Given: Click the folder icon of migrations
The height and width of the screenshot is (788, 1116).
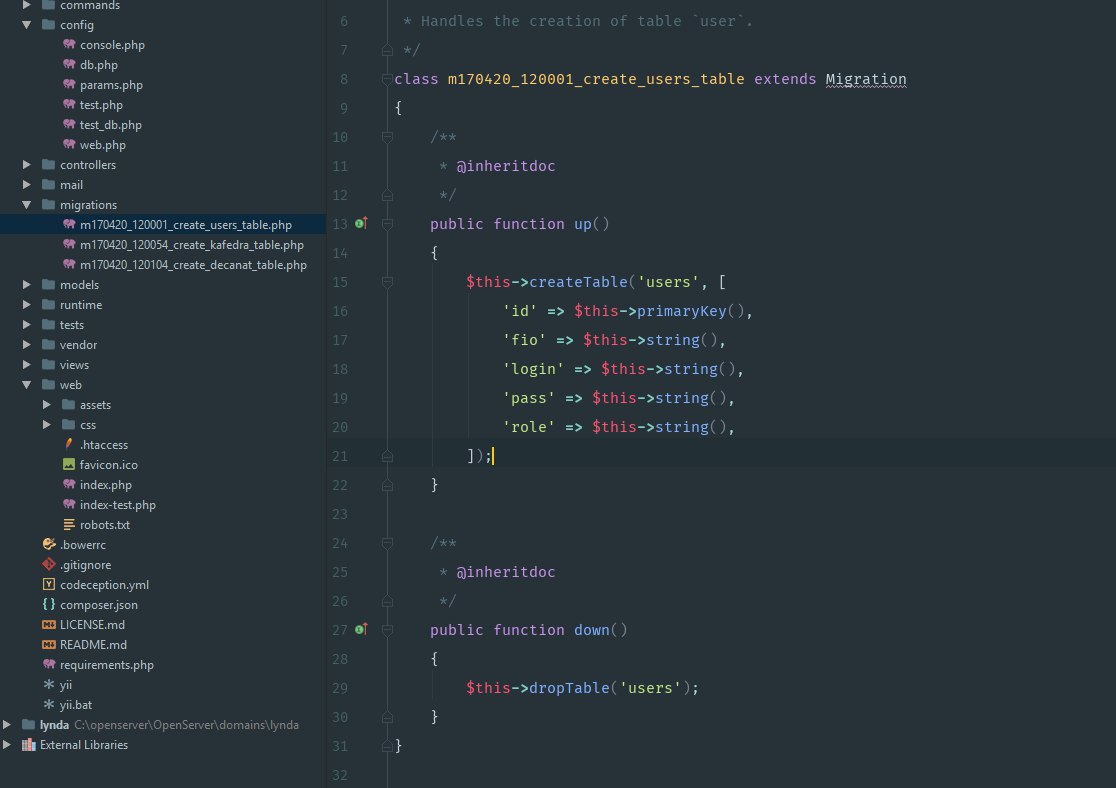Looking at the screenshot, I should (x=49, y=204).
